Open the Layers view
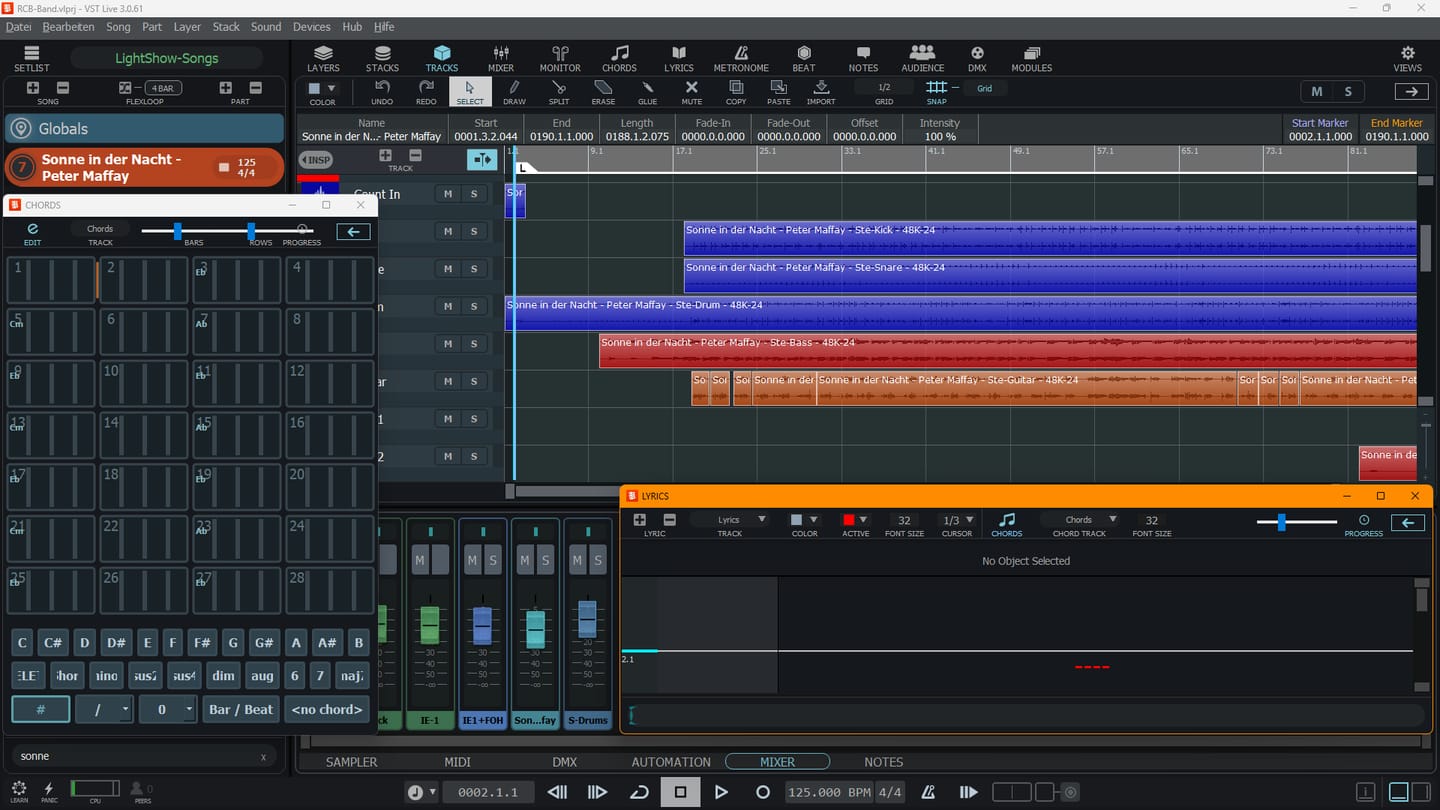Viewport: 1440px width, 810px height. [x=323, y=58]
